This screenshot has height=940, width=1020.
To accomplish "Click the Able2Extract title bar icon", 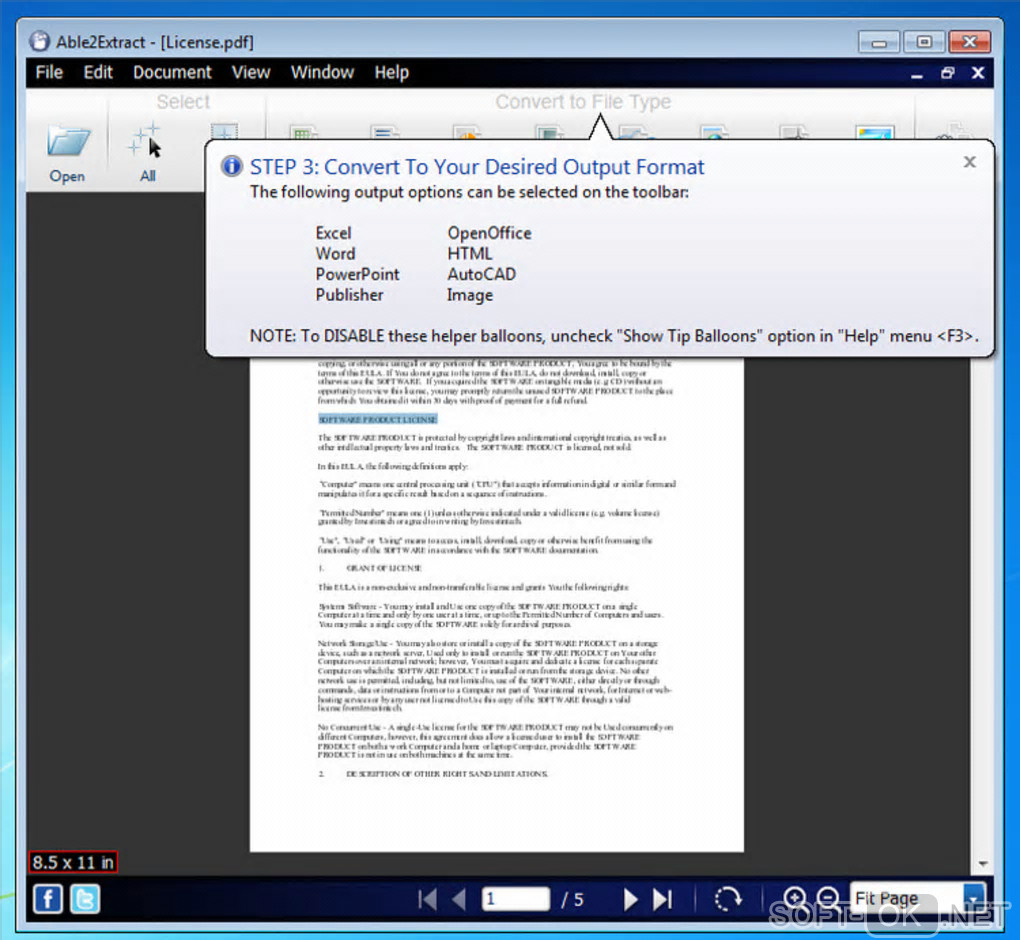I will point(39,42).
